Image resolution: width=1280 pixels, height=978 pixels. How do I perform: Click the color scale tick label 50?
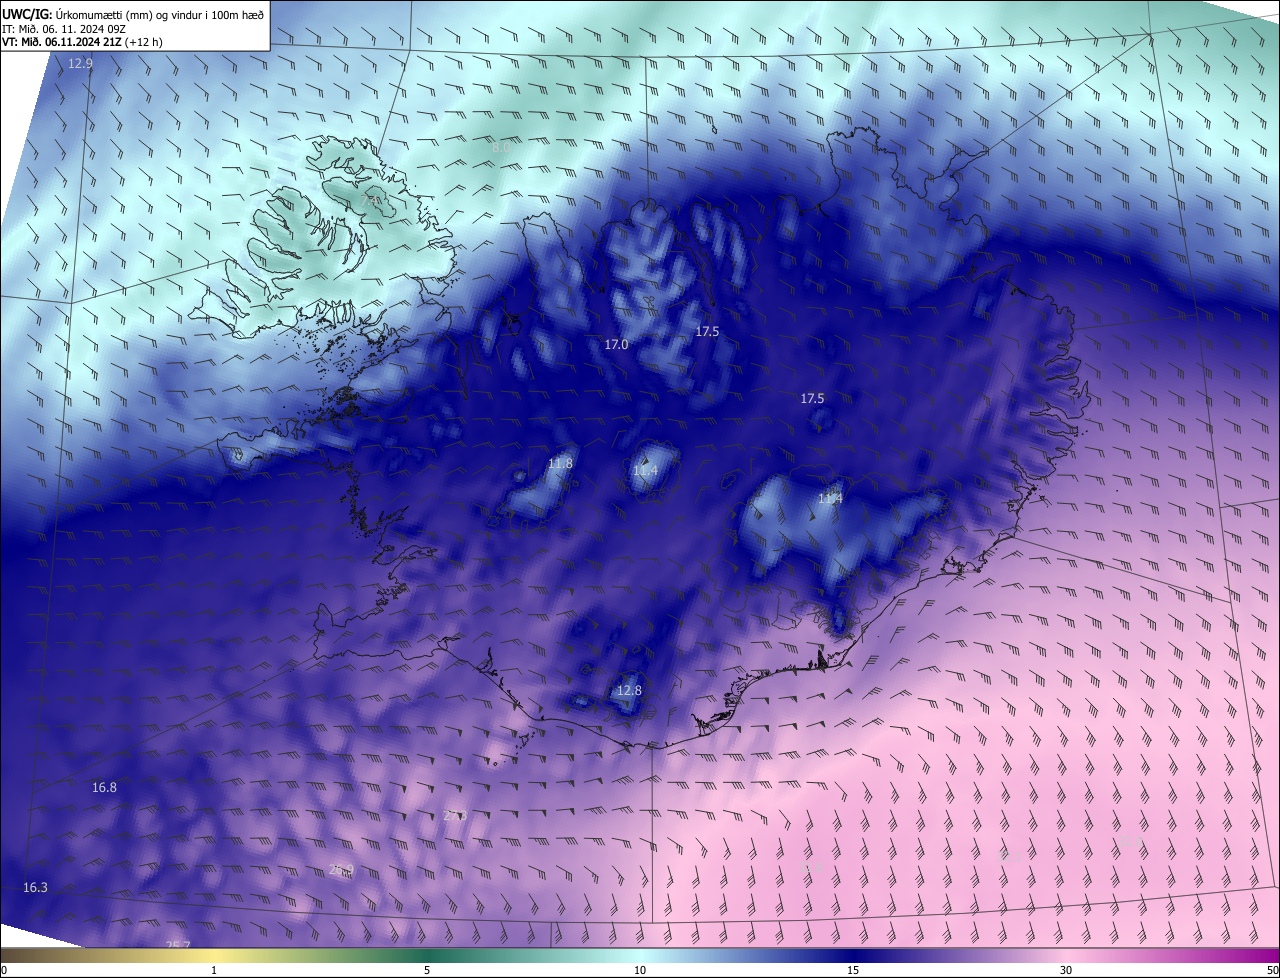coord(1272,970)
